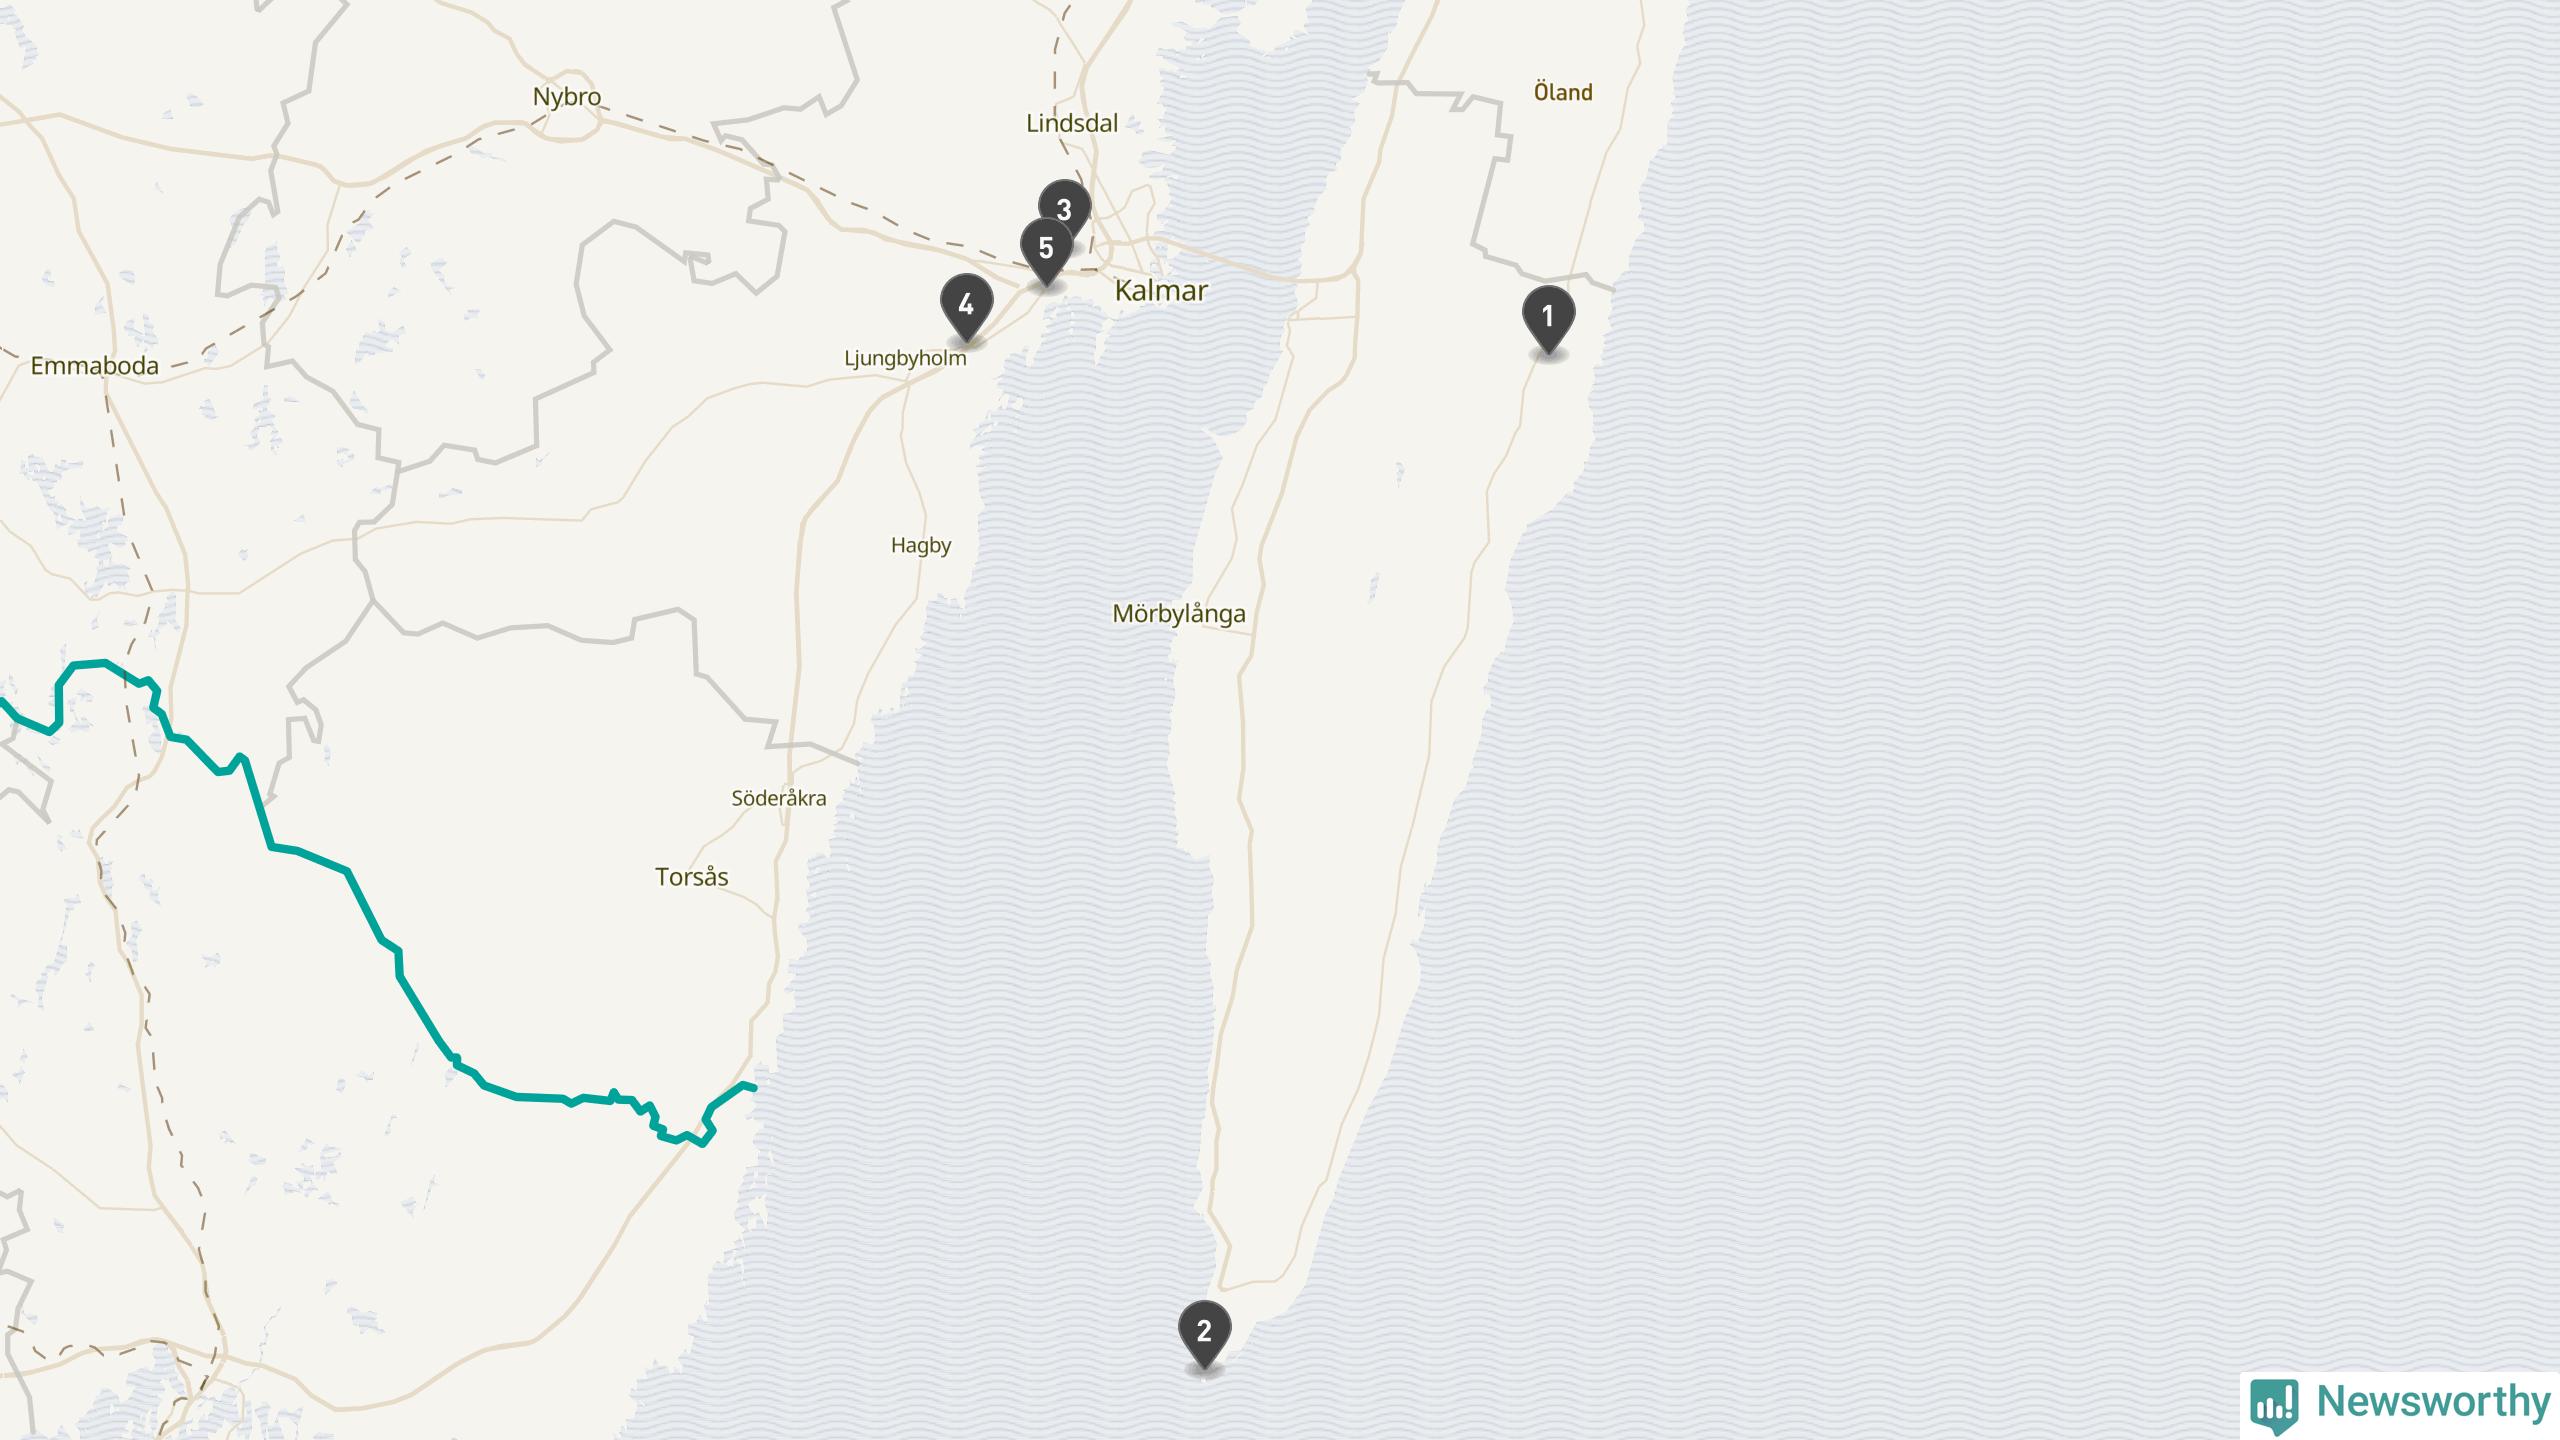Select the Lindsdal place label
This screenshot has width=2560, height=1440.
pyautogui.click(x=1072, y=123)
